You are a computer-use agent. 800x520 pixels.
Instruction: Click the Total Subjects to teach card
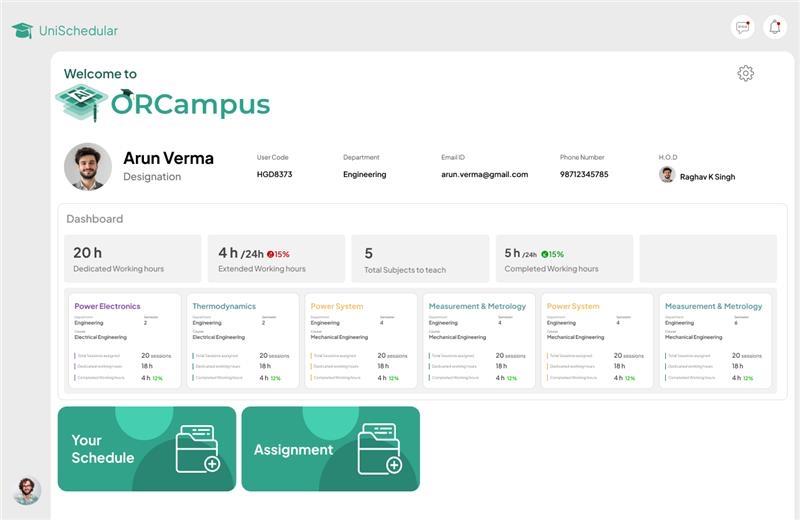420,259
